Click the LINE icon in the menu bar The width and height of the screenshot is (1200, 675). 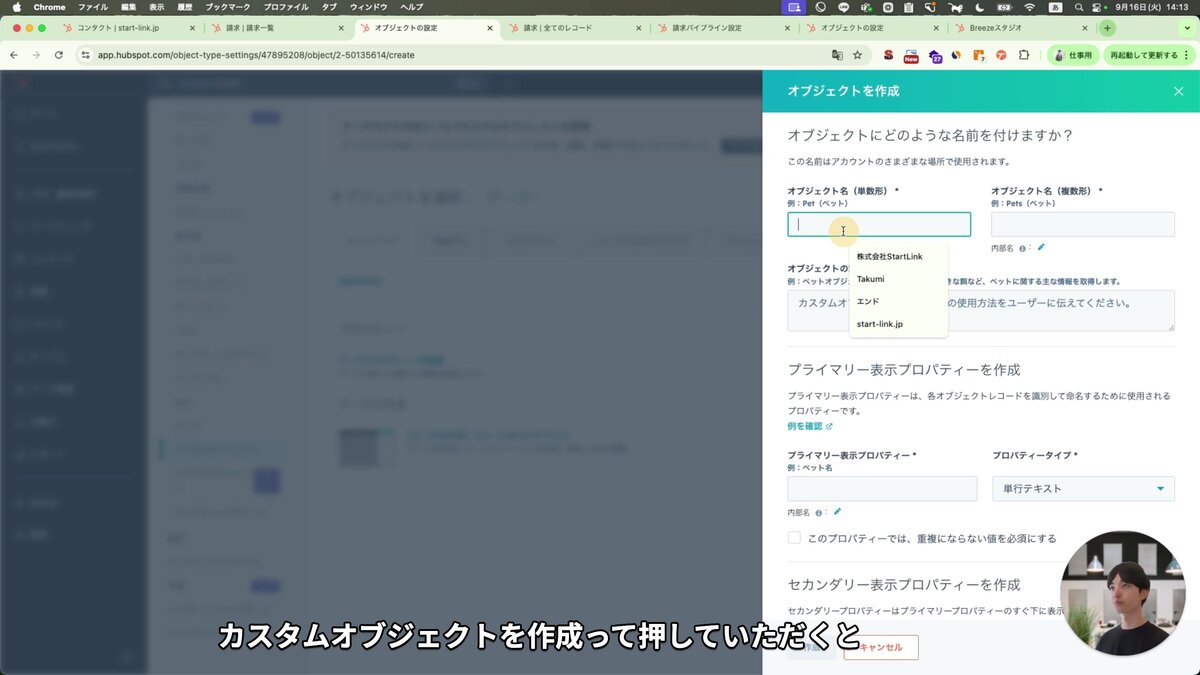point(844,7)
